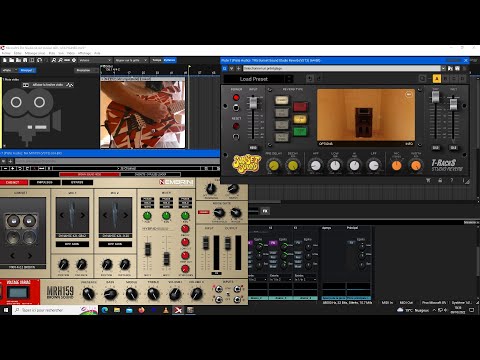480x360 pixels.
Task: Click the minus icon on the room display
Action: tap(409, 95)
